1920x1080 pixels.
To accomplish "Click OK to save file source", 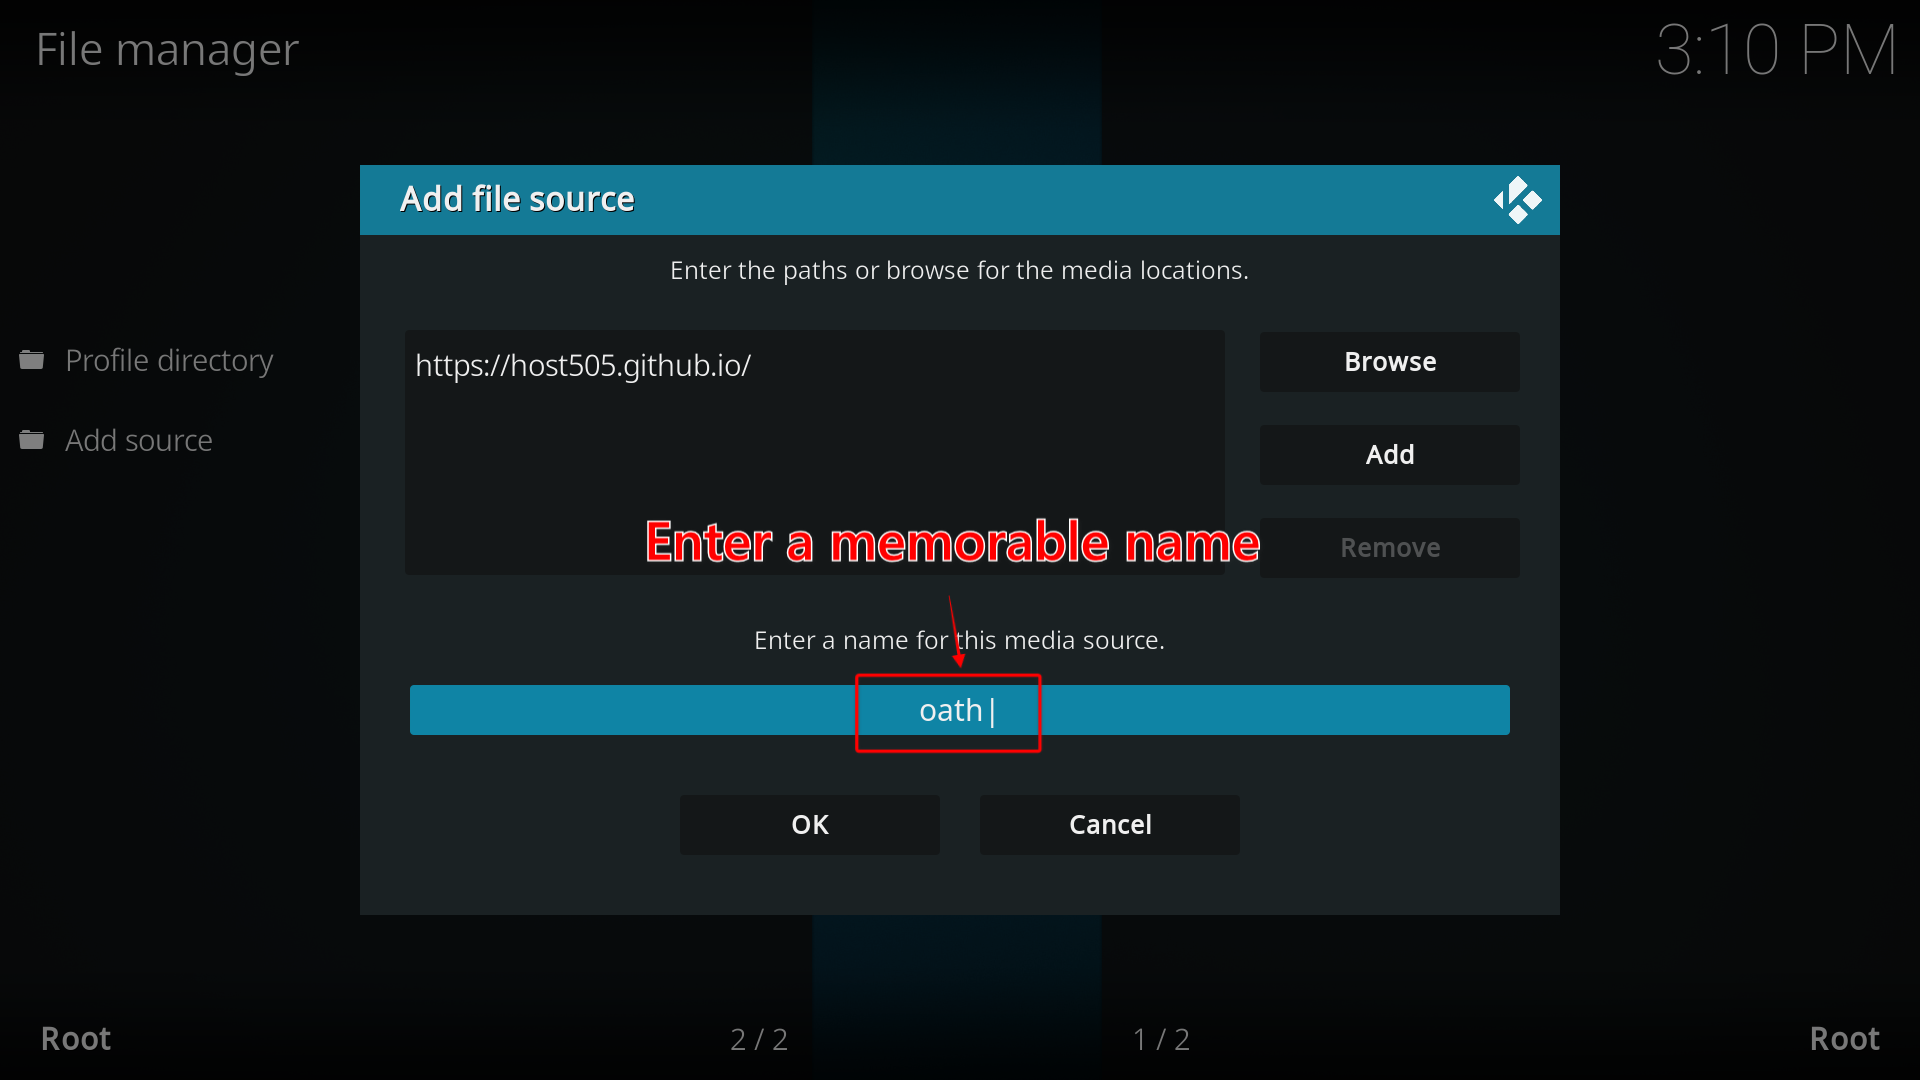I will pos(808,824).
